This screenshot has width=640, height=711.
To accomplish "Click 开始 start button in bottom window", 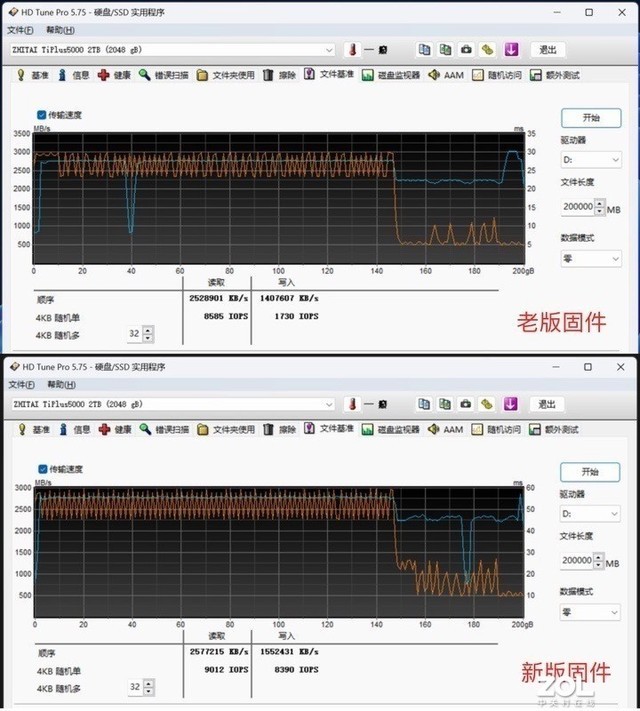I will pyautogui.click(x=590, y=472).
